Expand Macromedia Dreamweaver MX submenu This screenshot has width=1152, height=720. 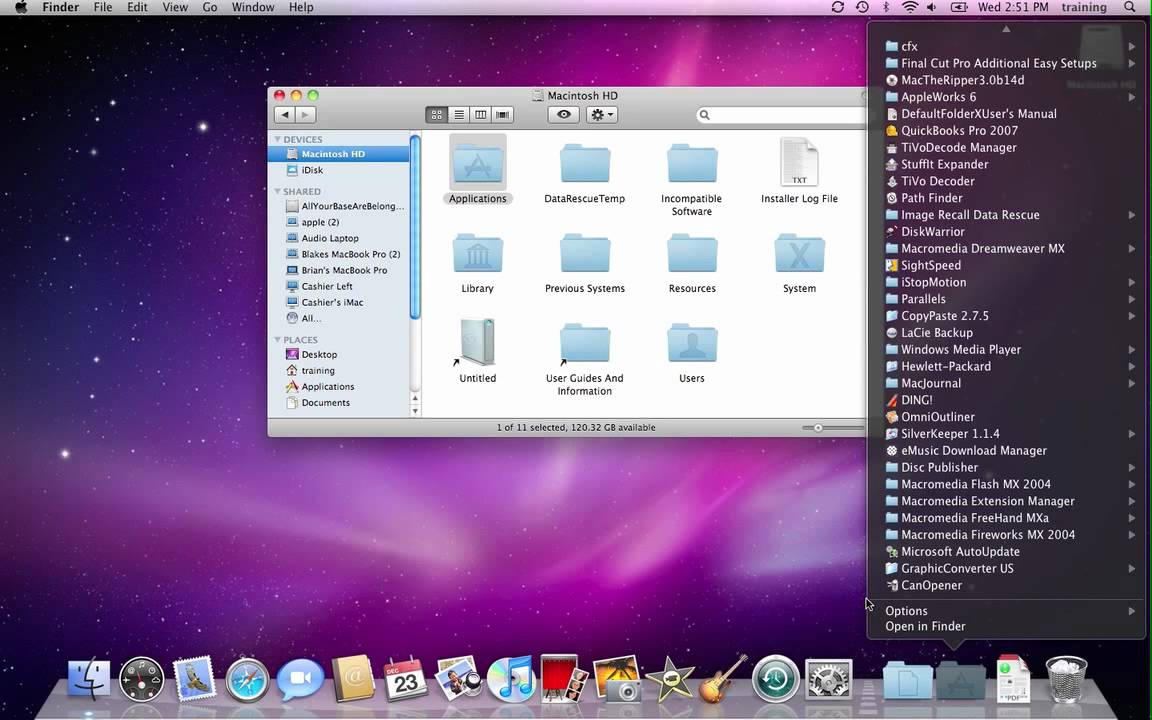[1132, 248]
